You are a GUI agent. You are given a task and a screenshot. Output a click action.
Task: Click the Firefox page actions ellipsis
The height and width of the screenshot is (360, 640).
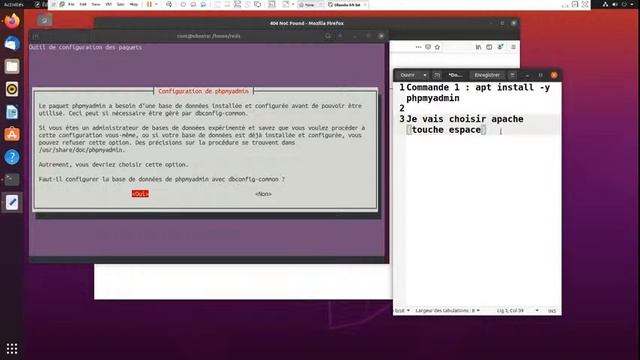[418, 47]
